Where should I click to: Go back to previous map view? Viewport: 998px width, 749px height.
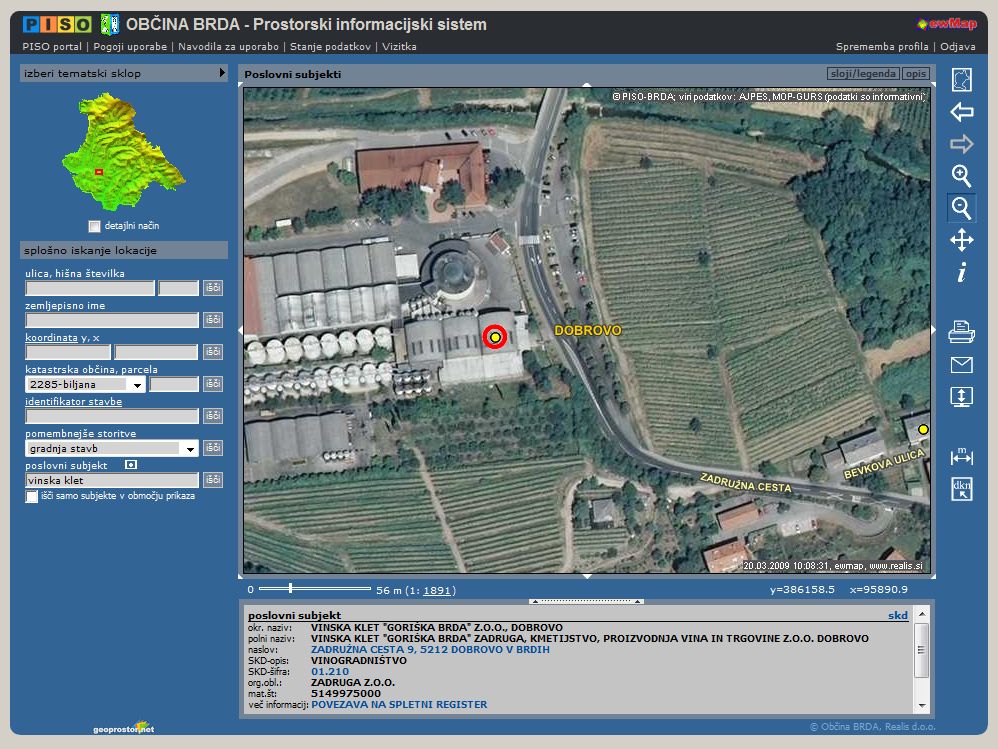(961, 112)
